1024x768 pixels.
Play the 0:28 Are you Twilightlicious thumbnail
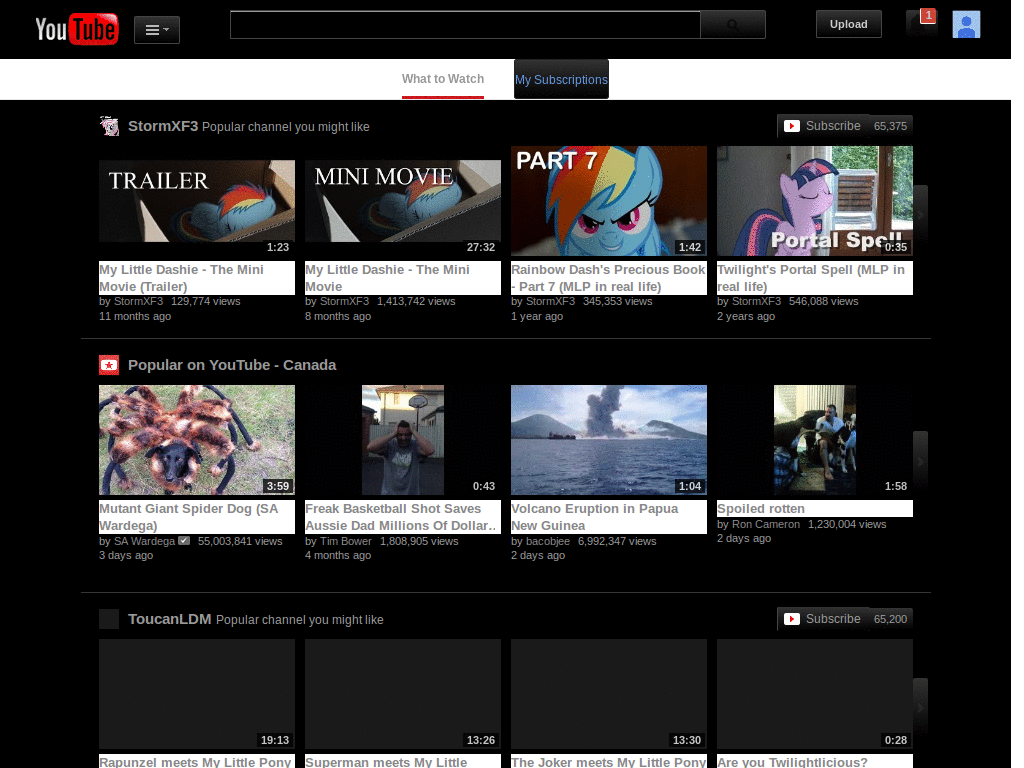pyautogui.click(x=815, y=694)
